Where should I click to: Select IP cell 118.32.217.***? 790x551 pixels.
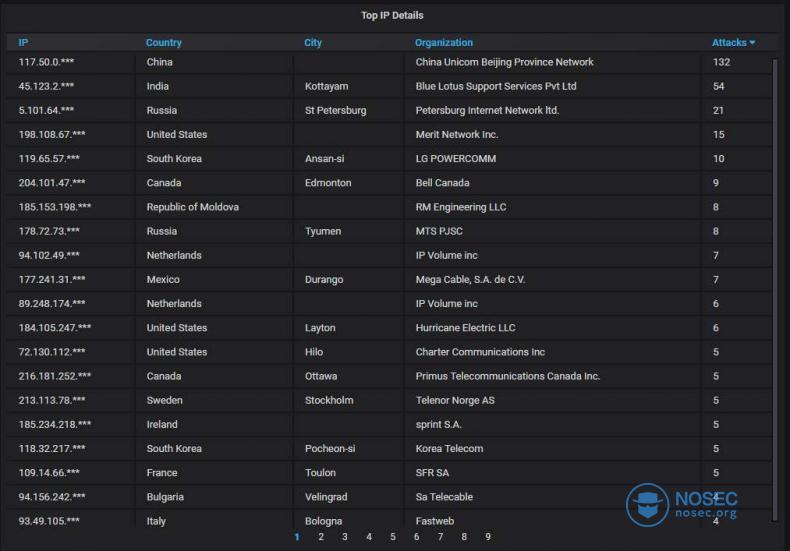pos(52,449)
